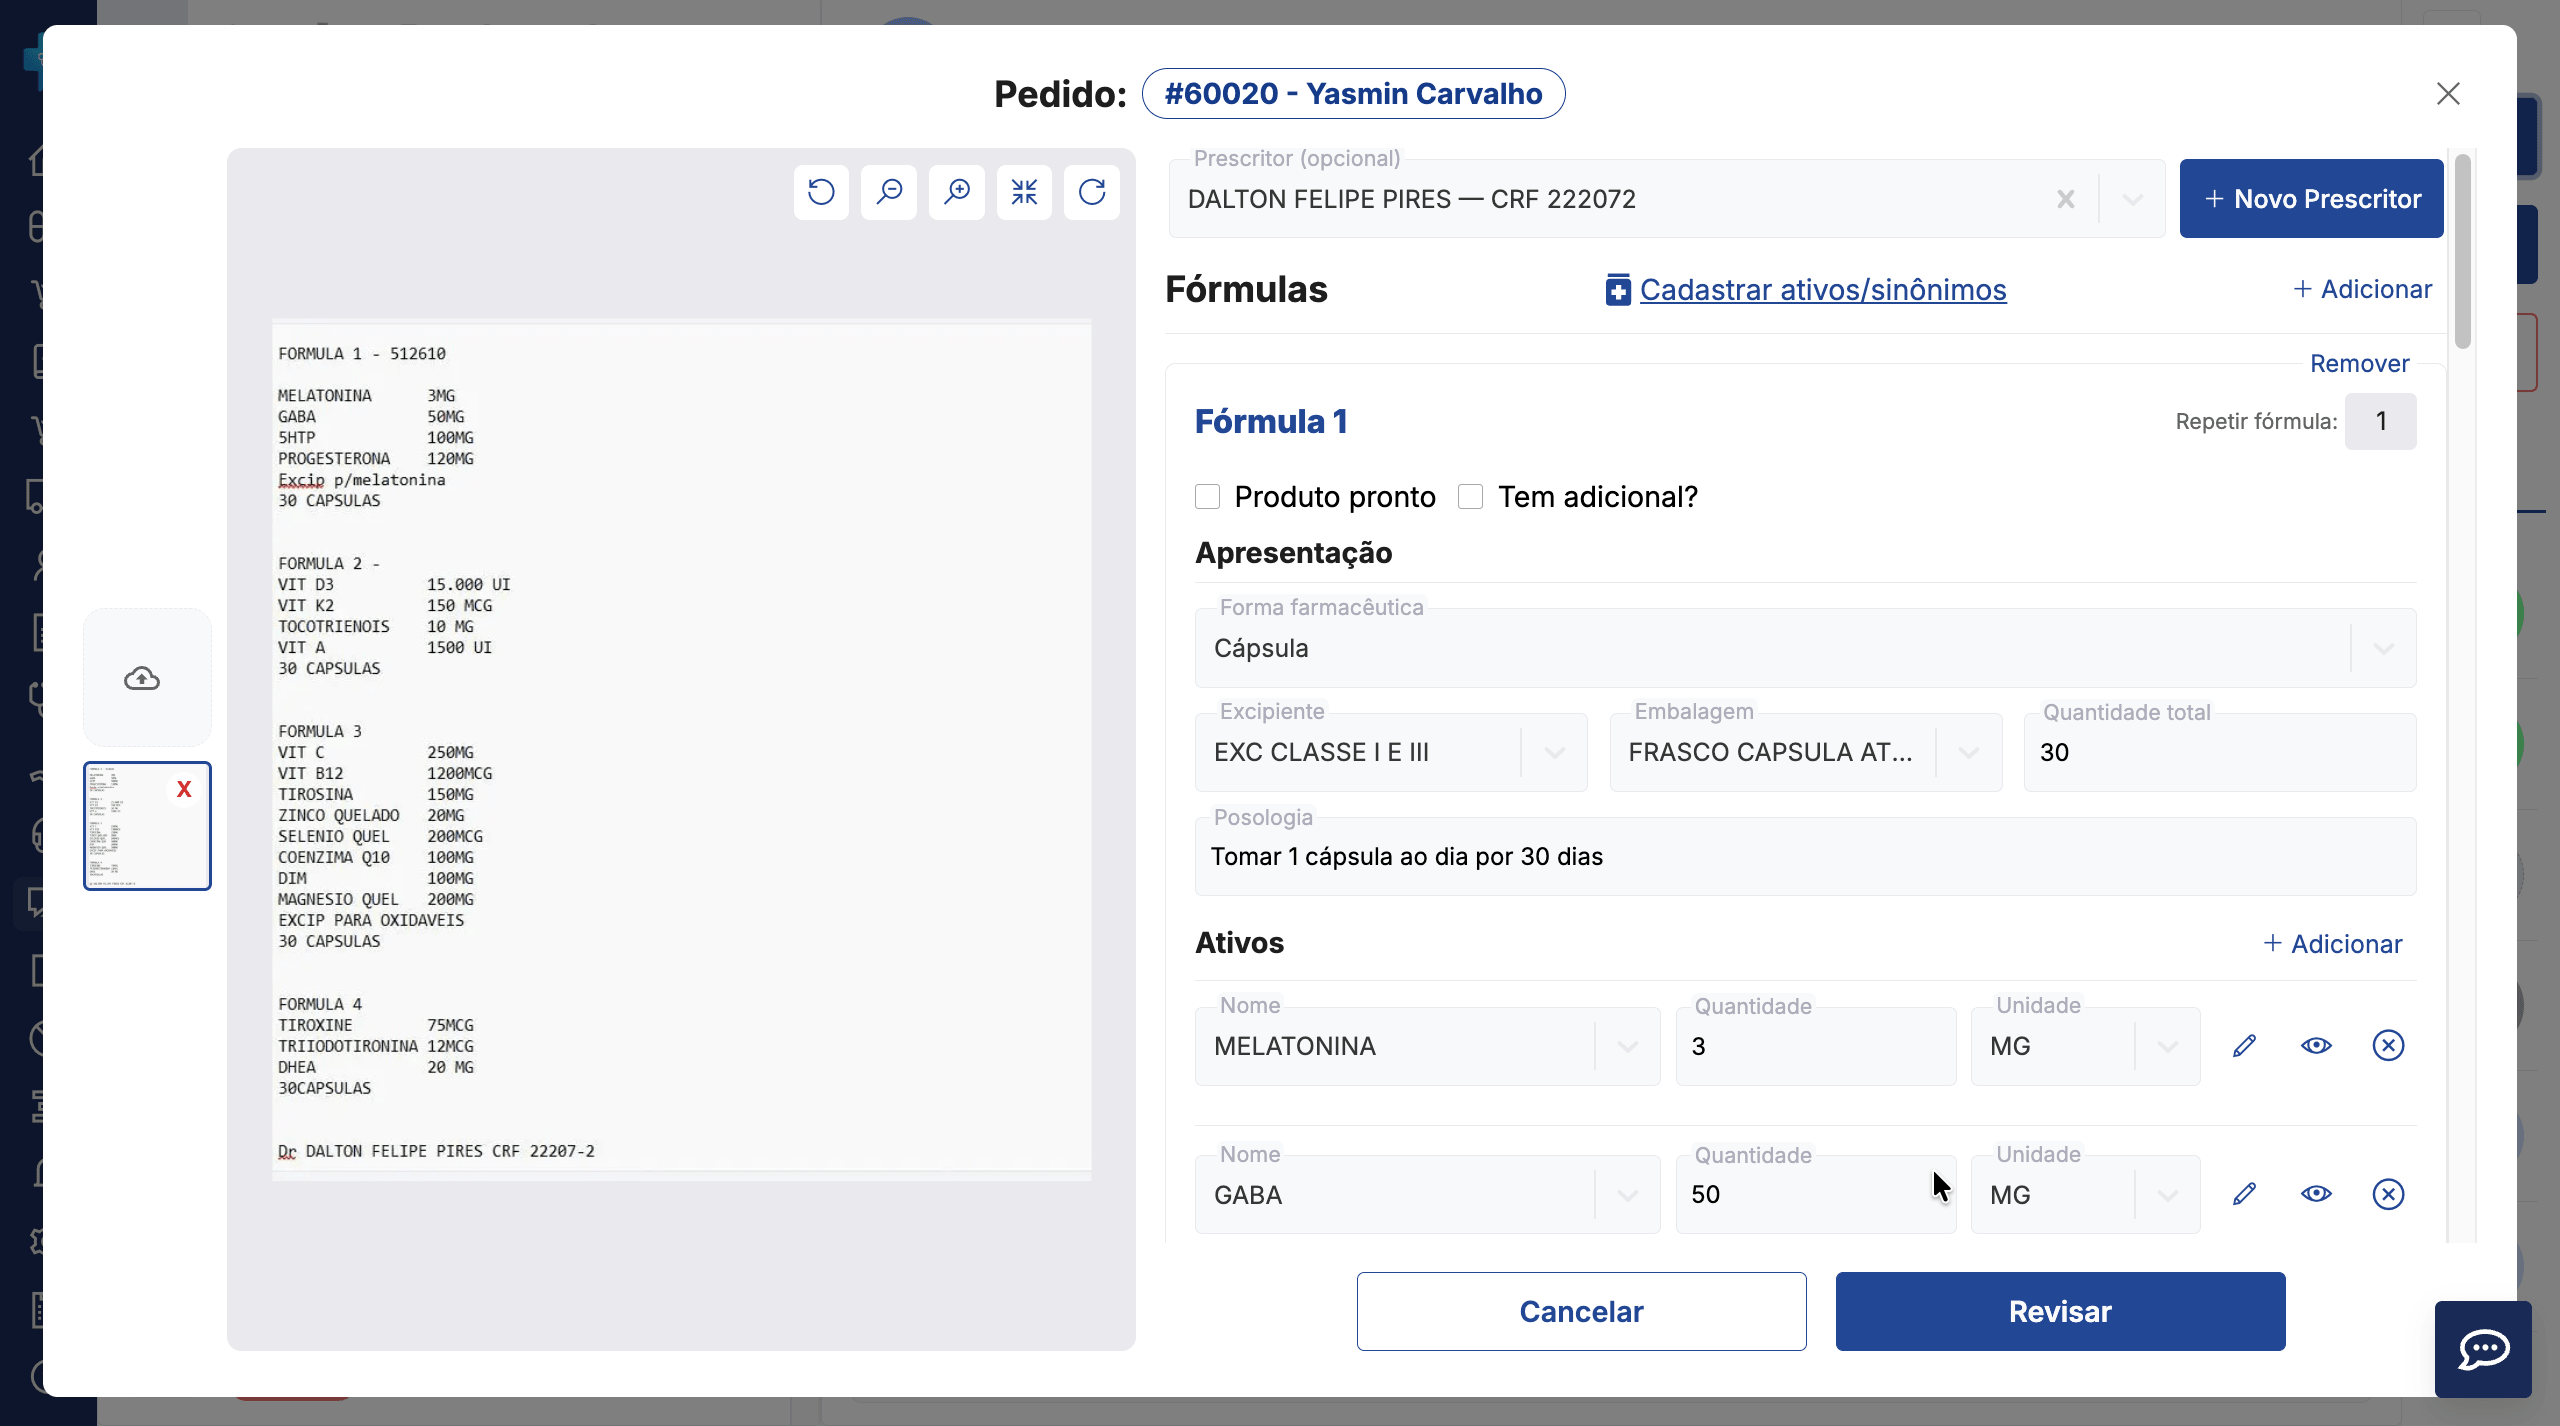Fit the prescription image to view

pos(1024,192)
